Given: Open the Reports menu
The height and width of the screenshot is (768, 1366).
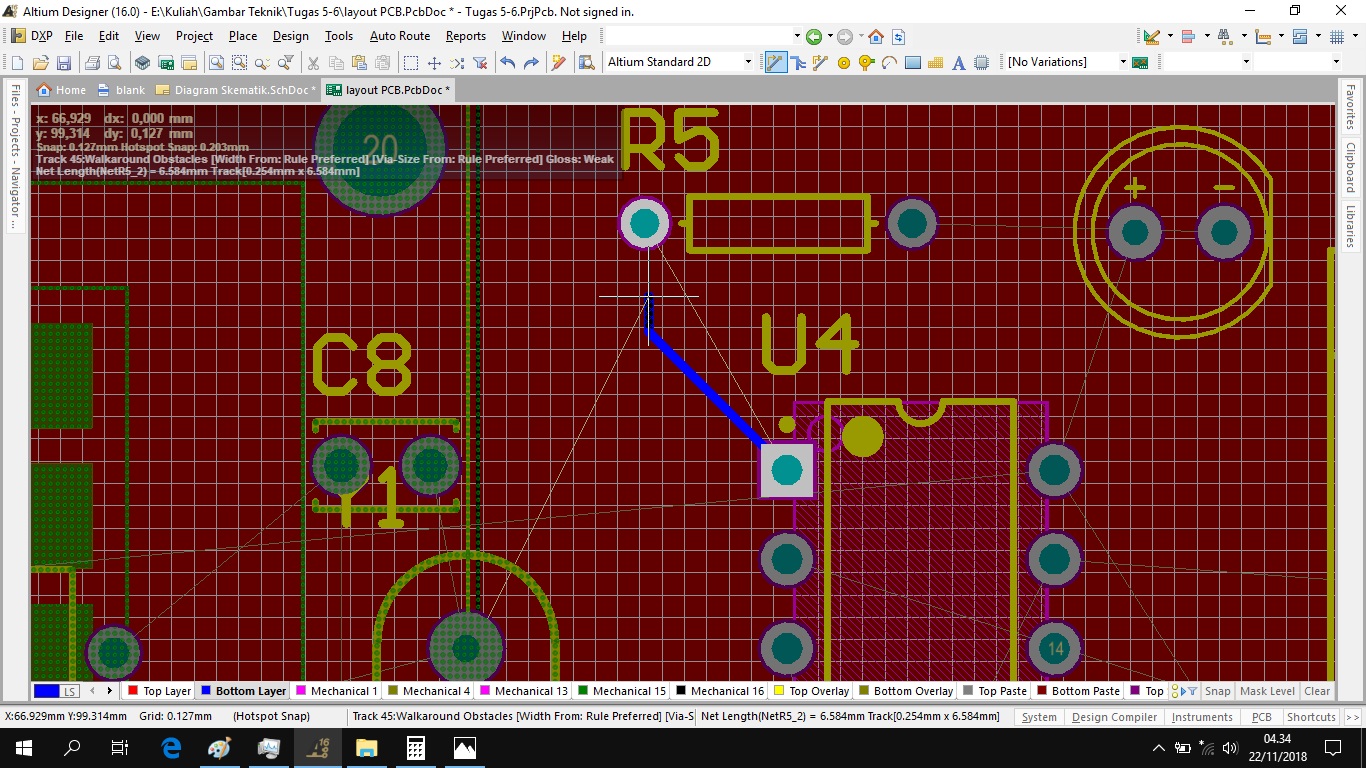Looking at the screenshot, I should click(466, 36).
